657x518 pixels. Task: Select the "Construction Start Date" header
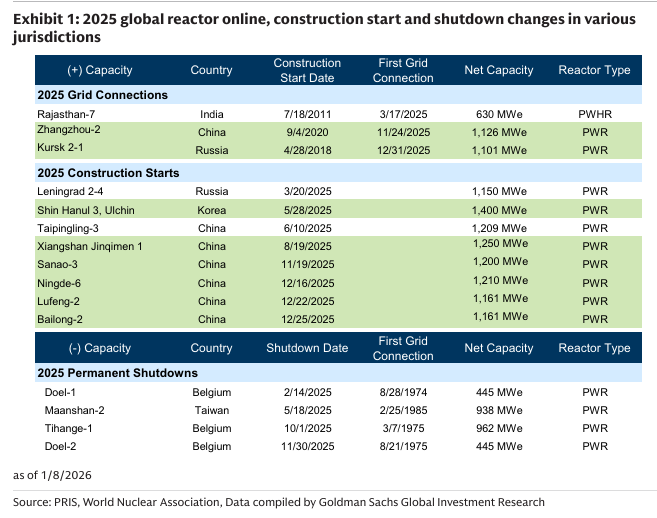click(x=307, y=71)
